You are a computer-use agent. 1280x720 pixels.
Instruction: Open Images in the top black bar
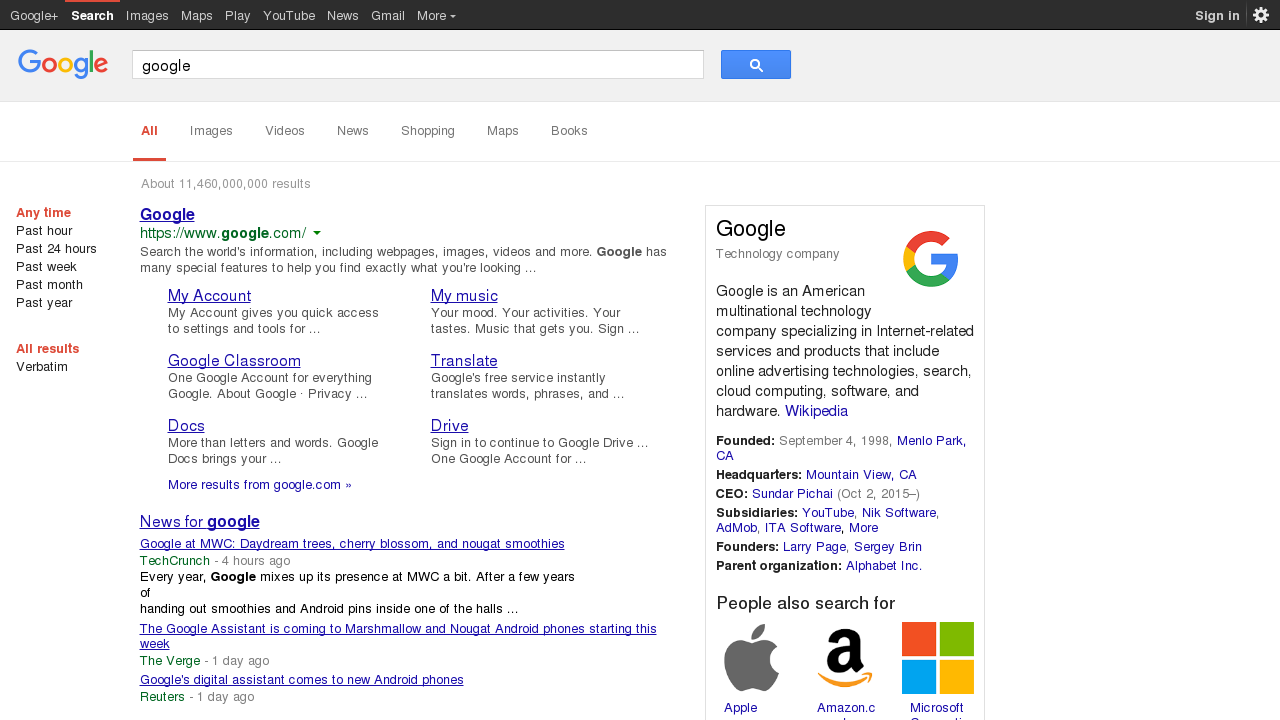click(147, 15)
